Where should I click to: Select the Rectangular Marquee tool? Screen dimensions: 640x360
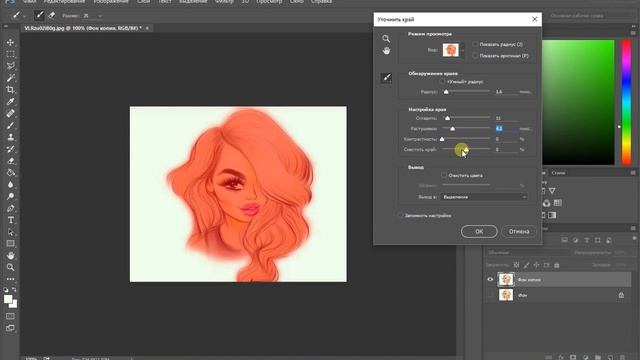click(x=11, y=54)
